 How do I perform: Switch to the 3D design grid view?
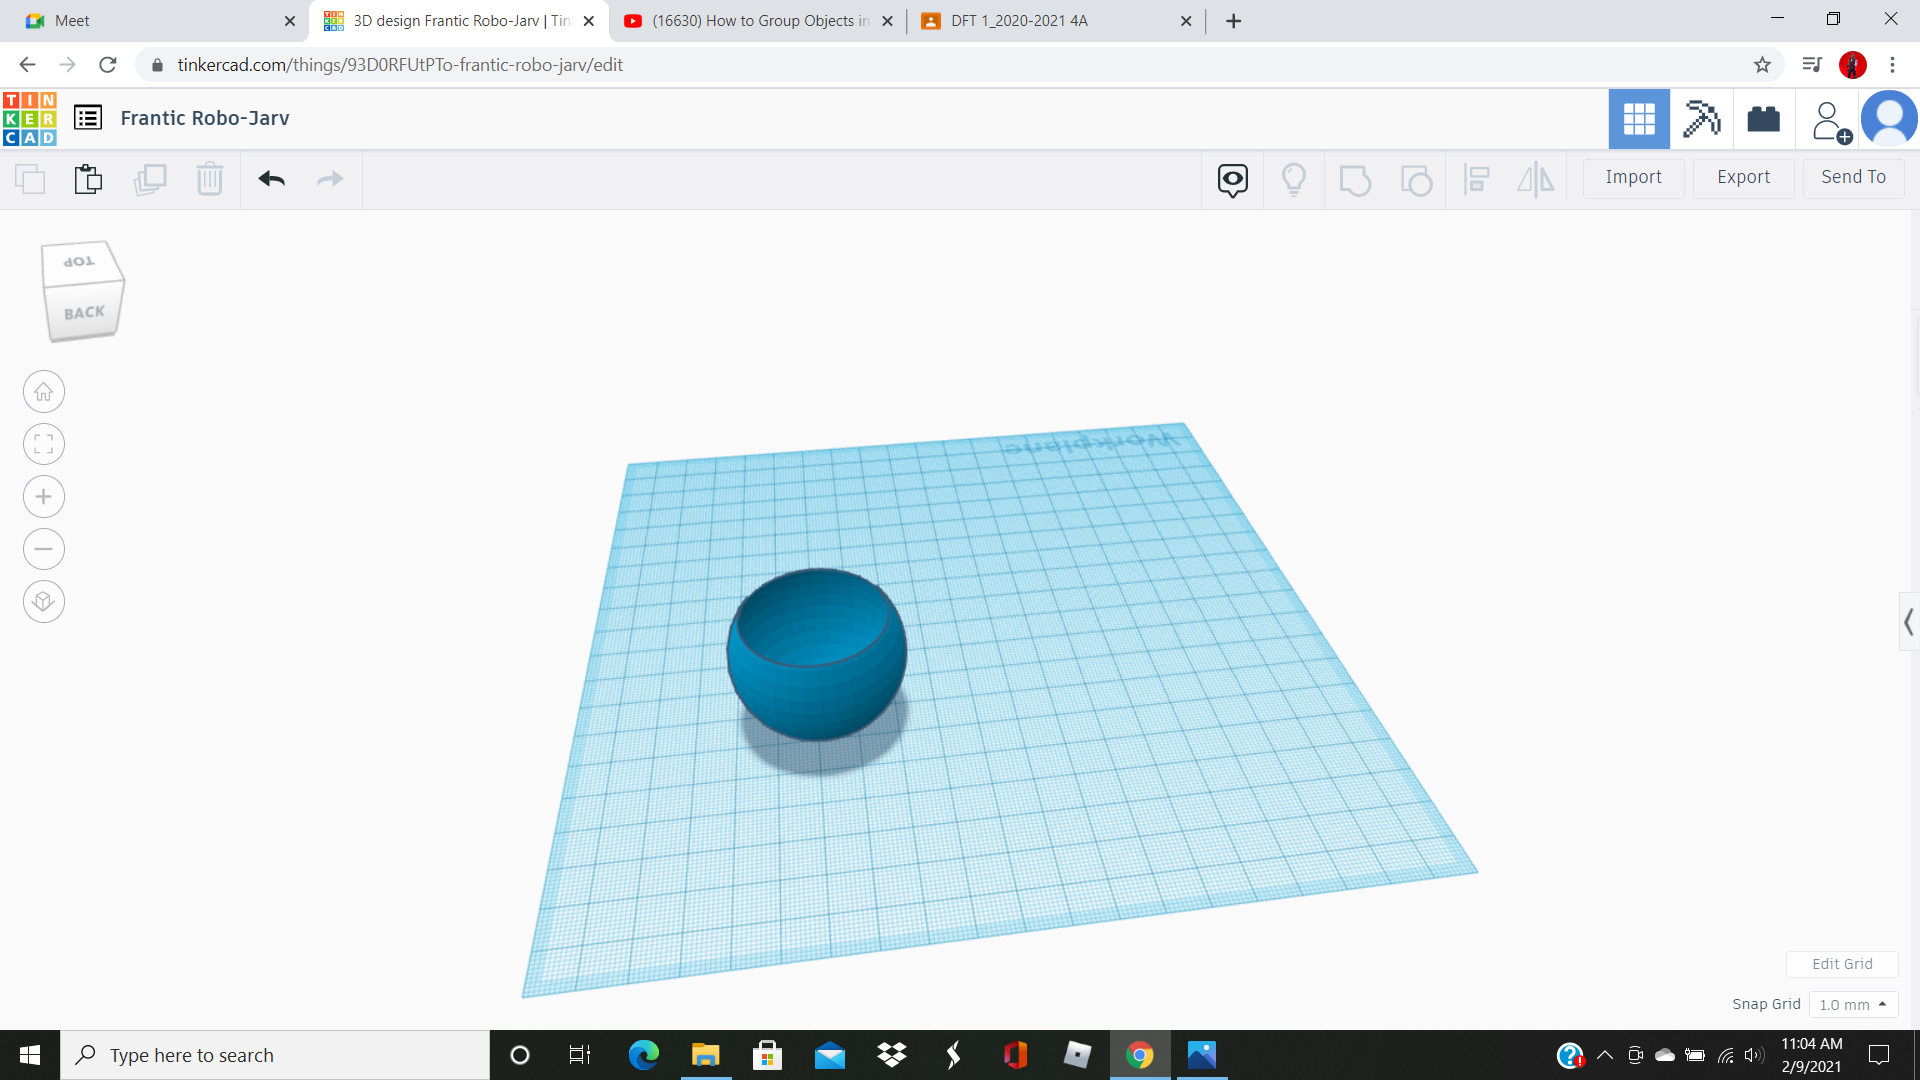click(x=1639, y=119)
